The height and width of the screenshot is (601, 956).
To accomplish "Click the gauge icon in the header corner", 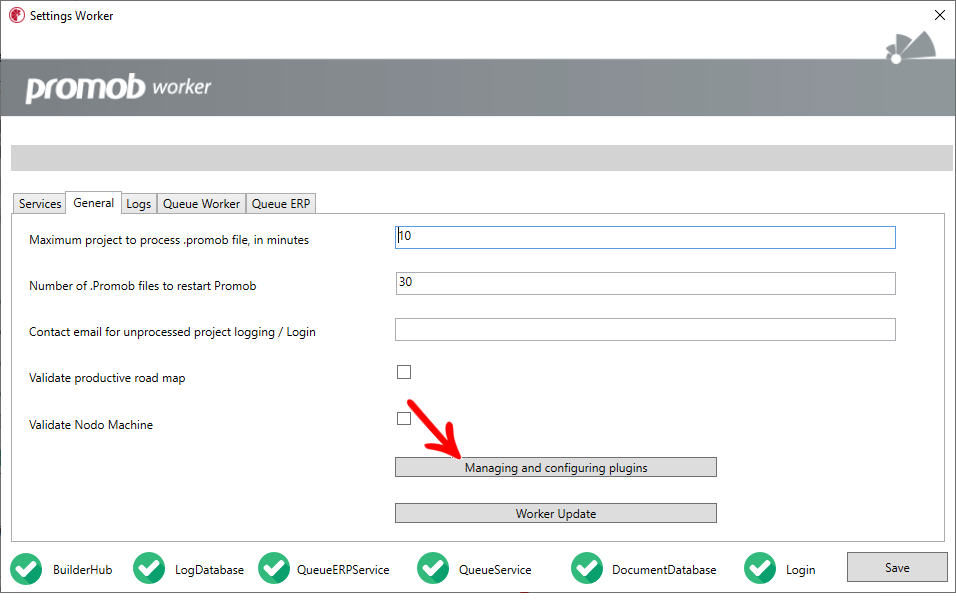I will (x=911, y=48).
